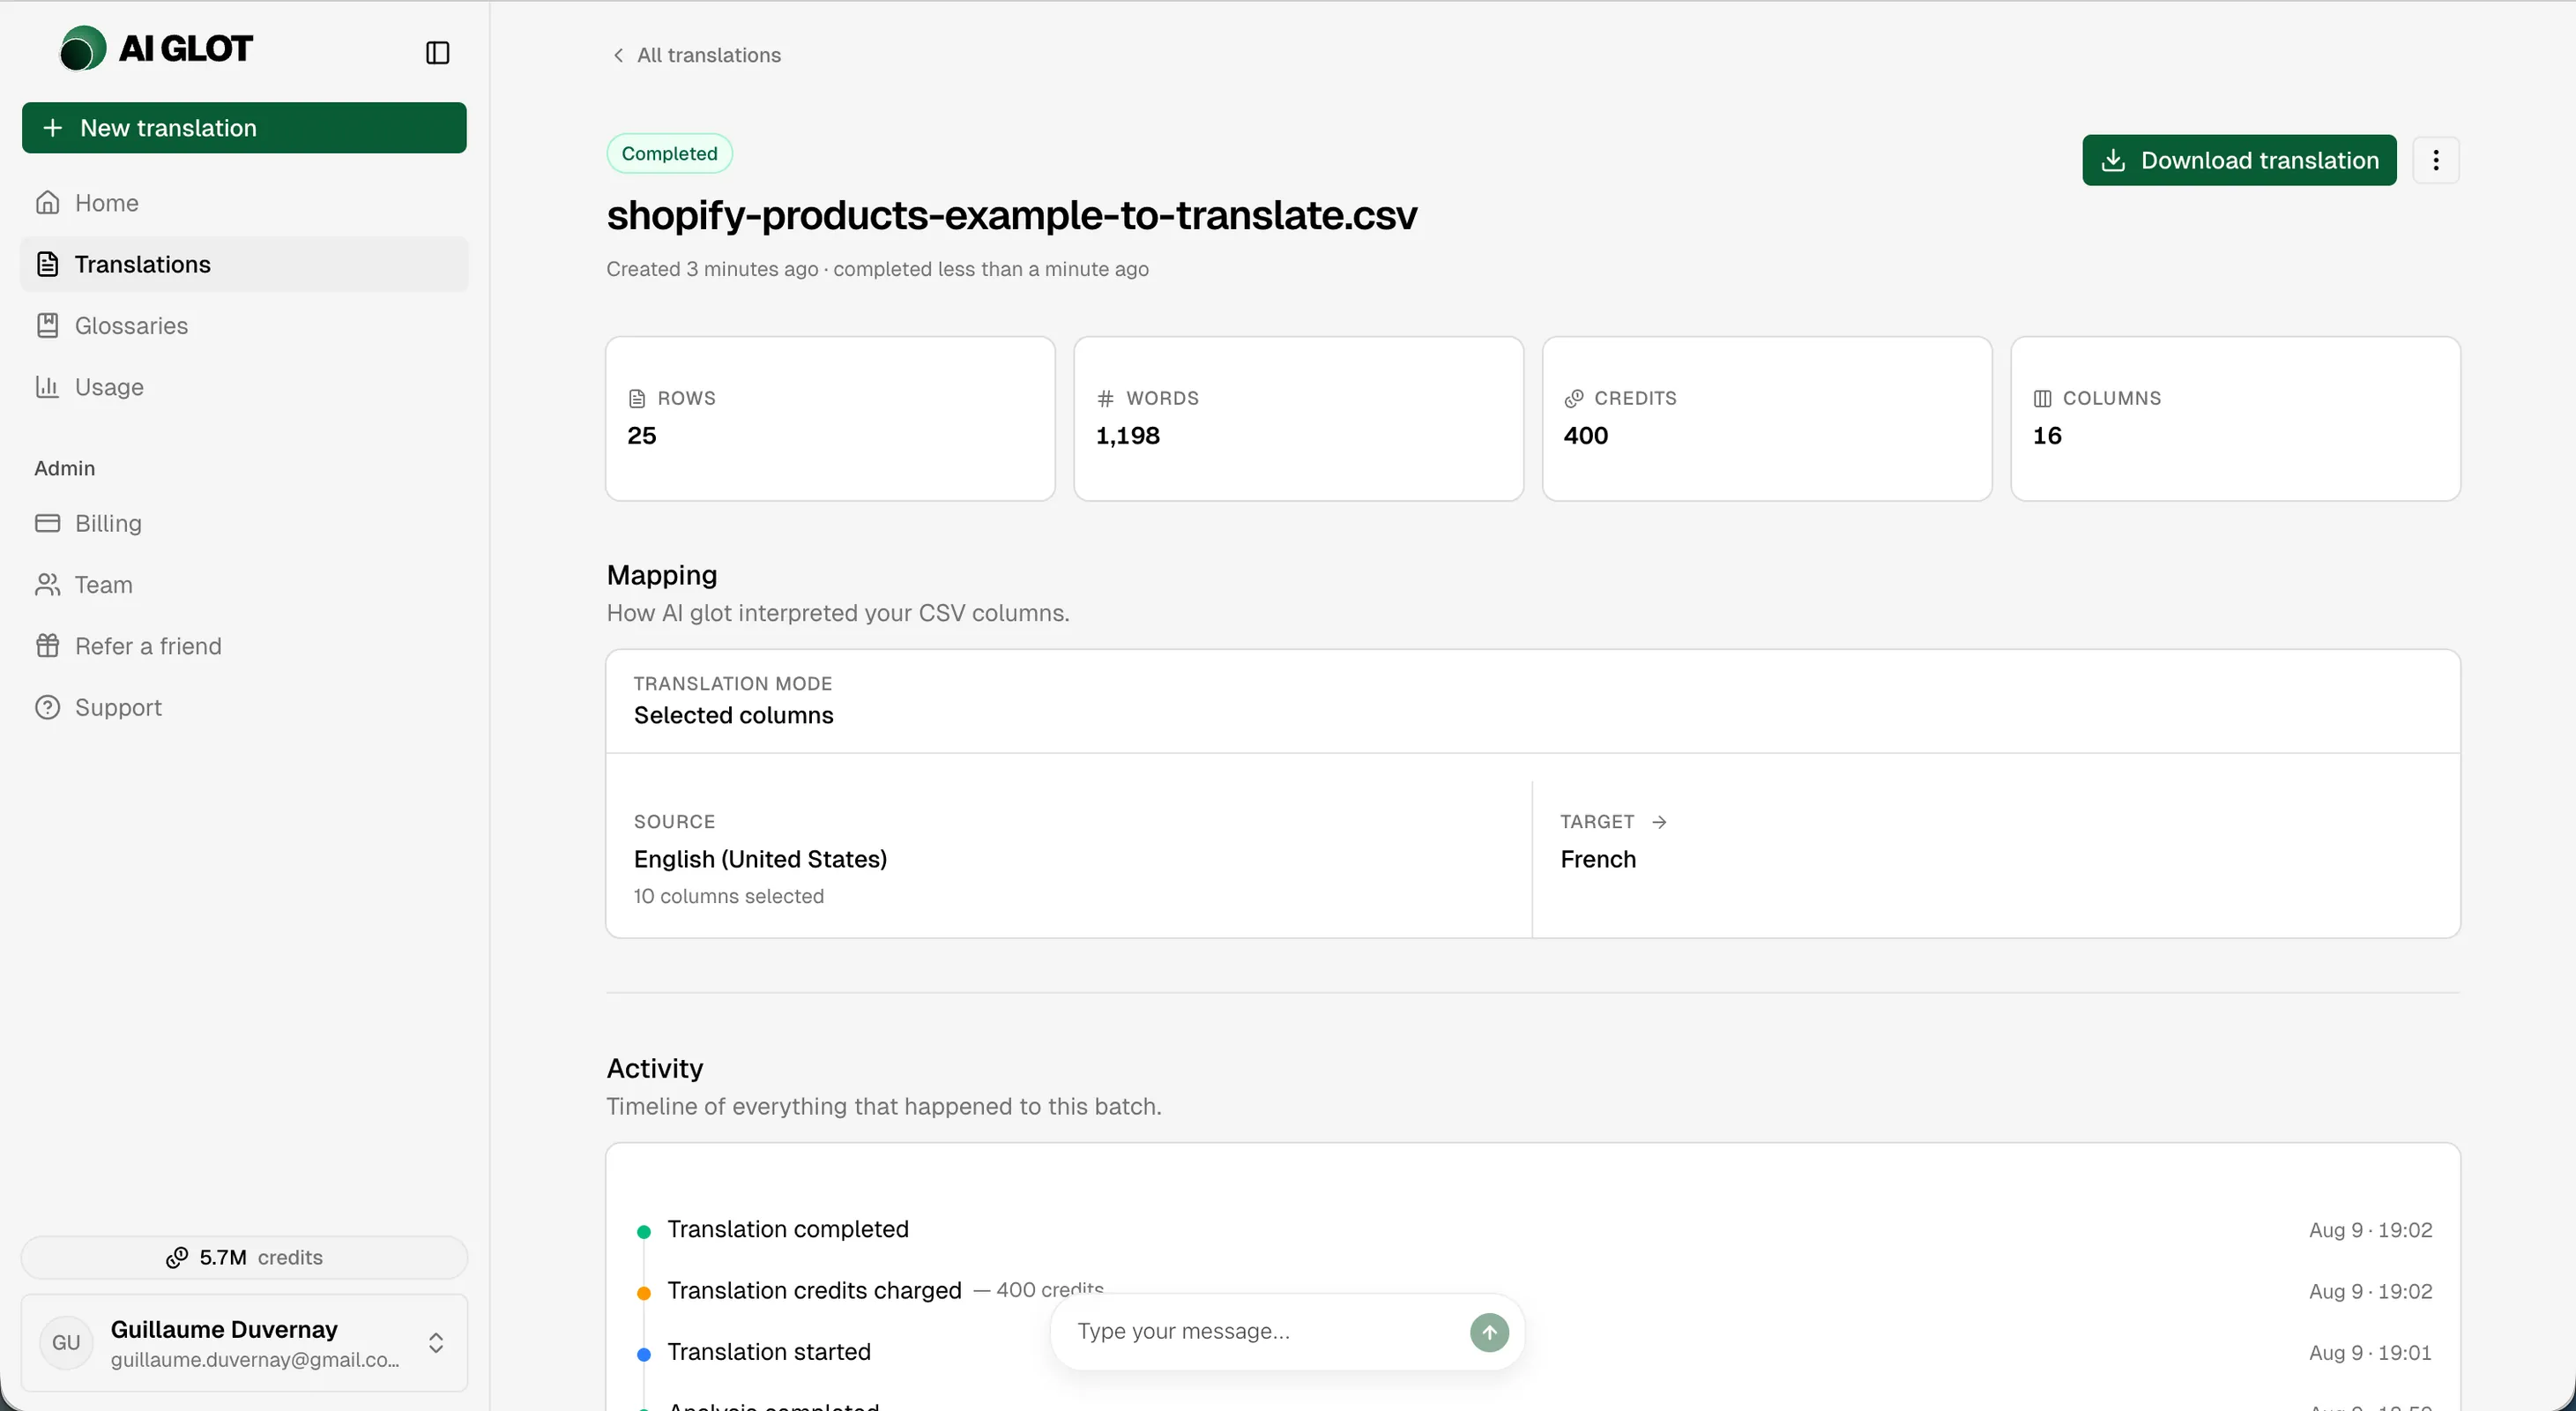
Task: Focus the Type your message input
Action: [1264, 1332]
